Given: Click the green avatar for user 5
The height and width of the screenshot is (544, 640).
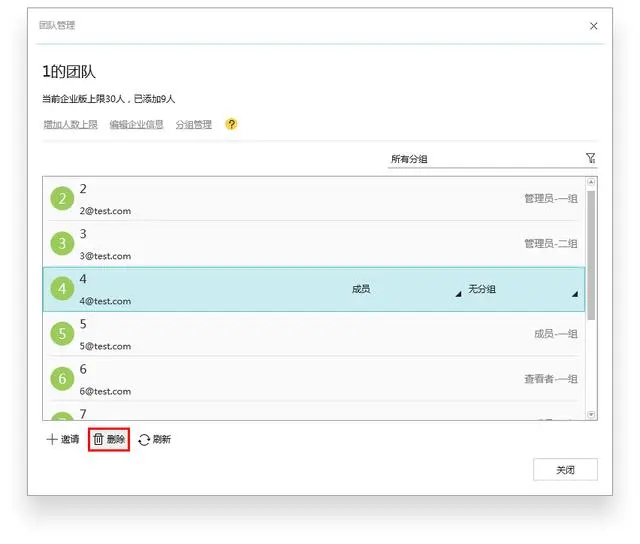Looking at the screenshot, I should click(62, 333).
